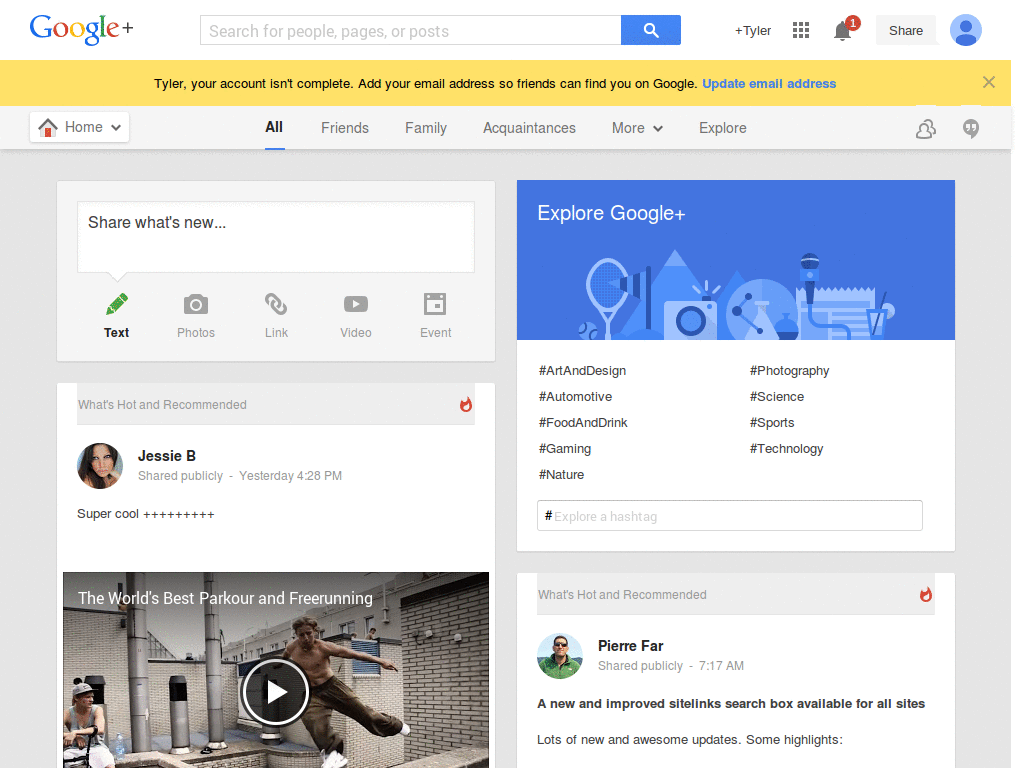Click the Share what's new box
This screenshot has height=768, width=1024.
(x=276, y=237)
